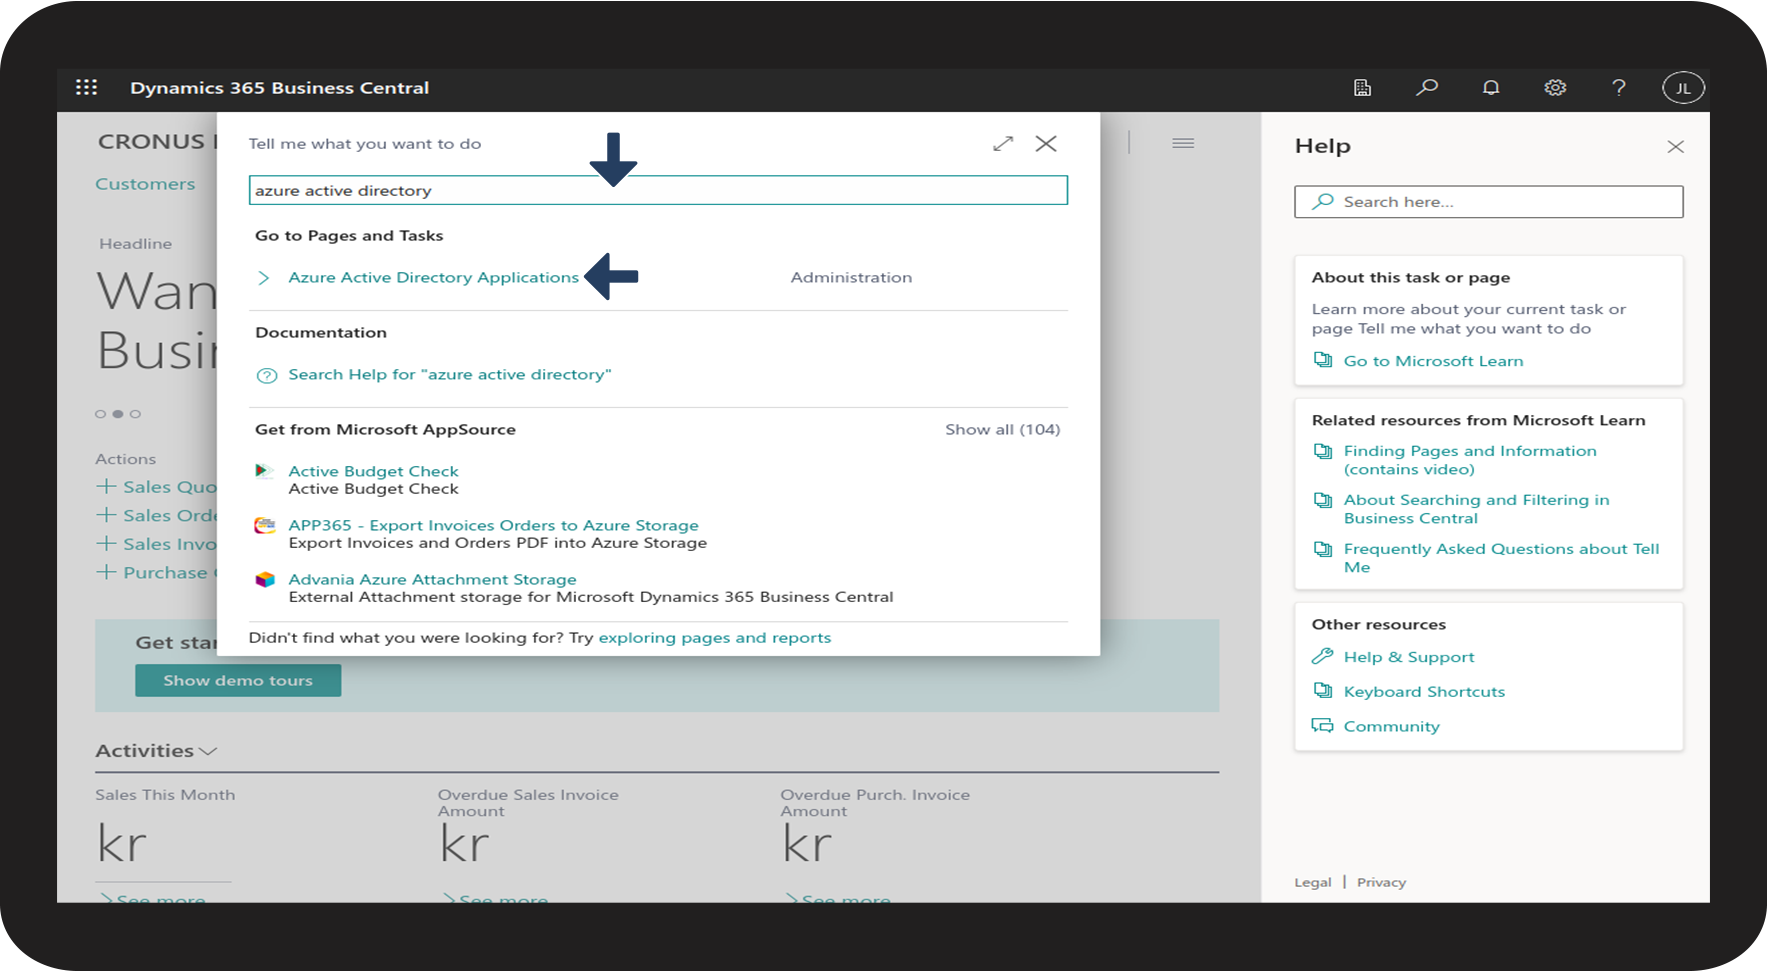Open the document report icon in header
The width and height of the screenshot is (1767, 971).
[1362, 88]
